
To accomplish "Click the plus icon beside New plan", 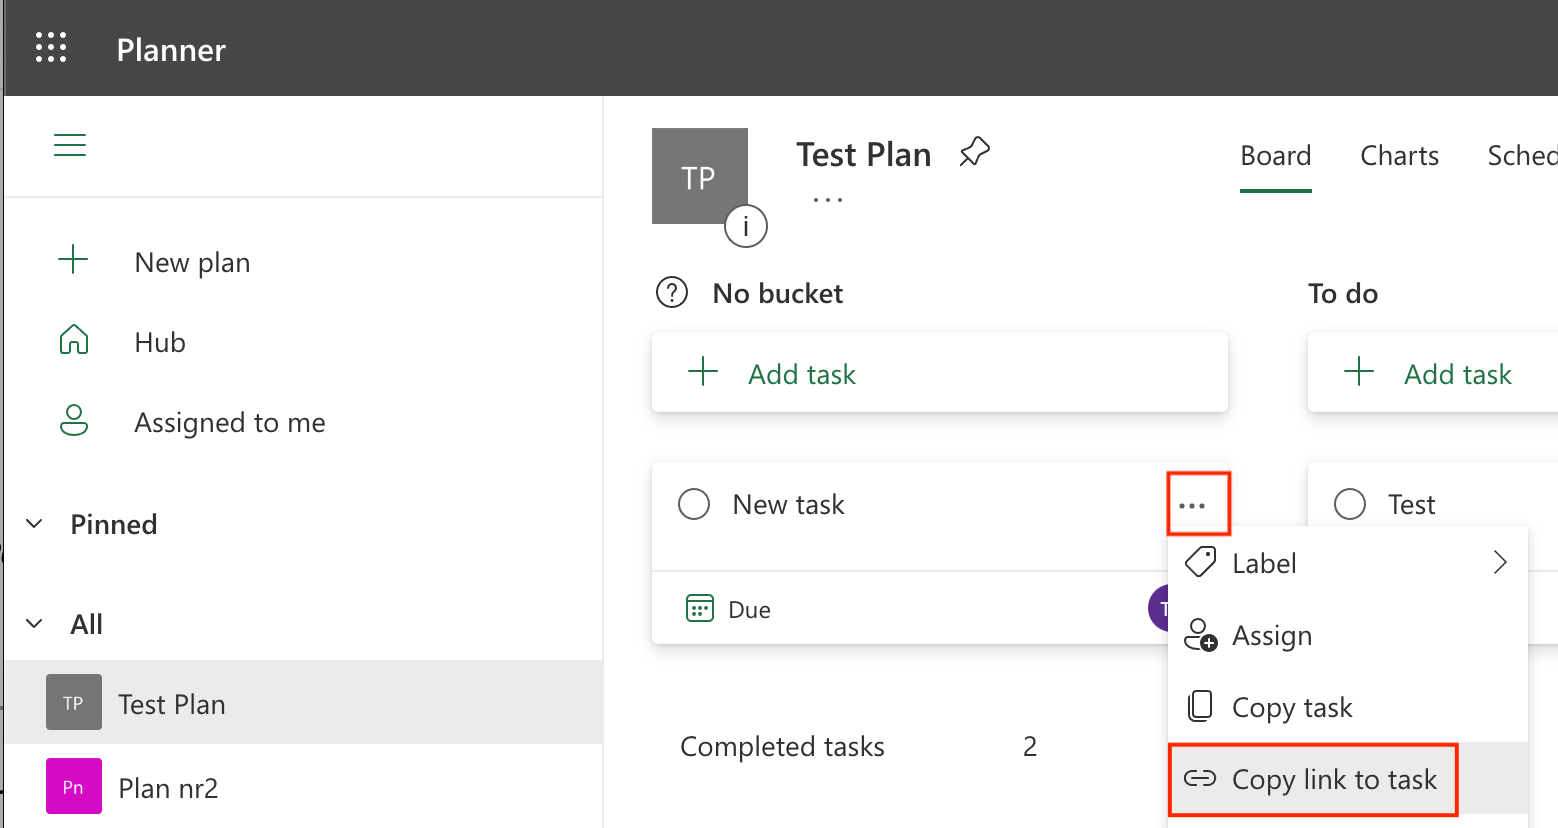I will (x=73, y=261).
